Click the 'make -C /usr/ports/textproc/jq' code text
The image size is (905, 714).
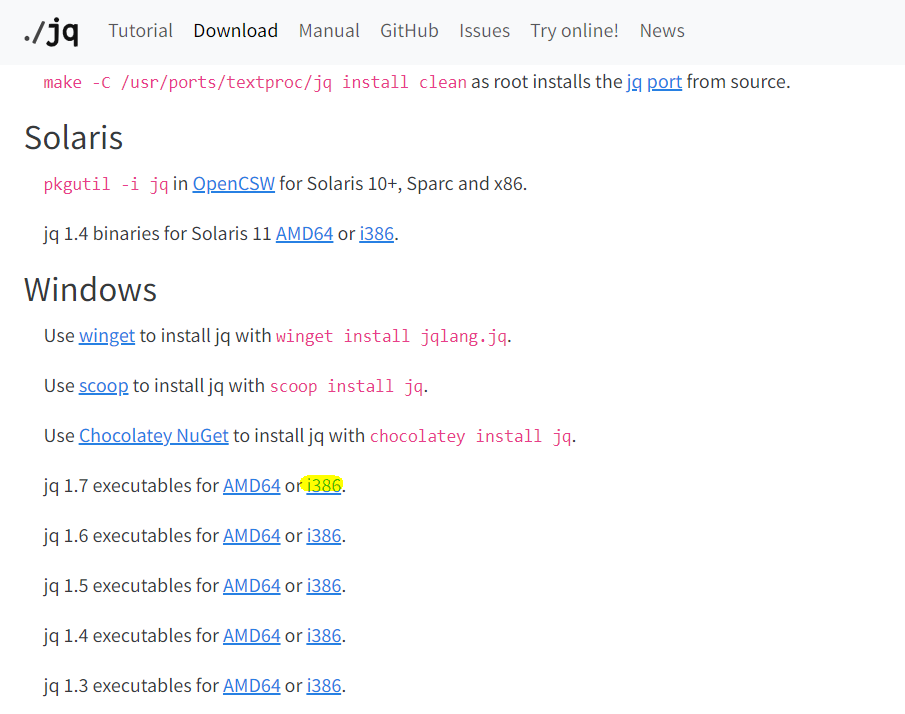pyautogui.click(x=255, y=83)
